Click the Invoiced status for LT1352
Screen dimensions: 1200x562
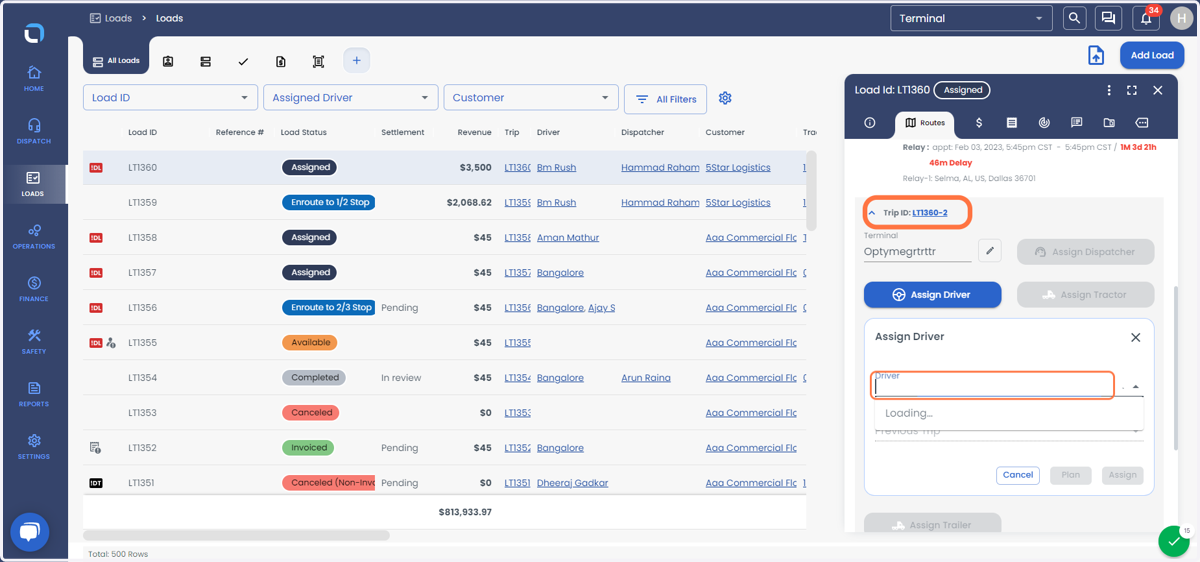coord(309,448)
